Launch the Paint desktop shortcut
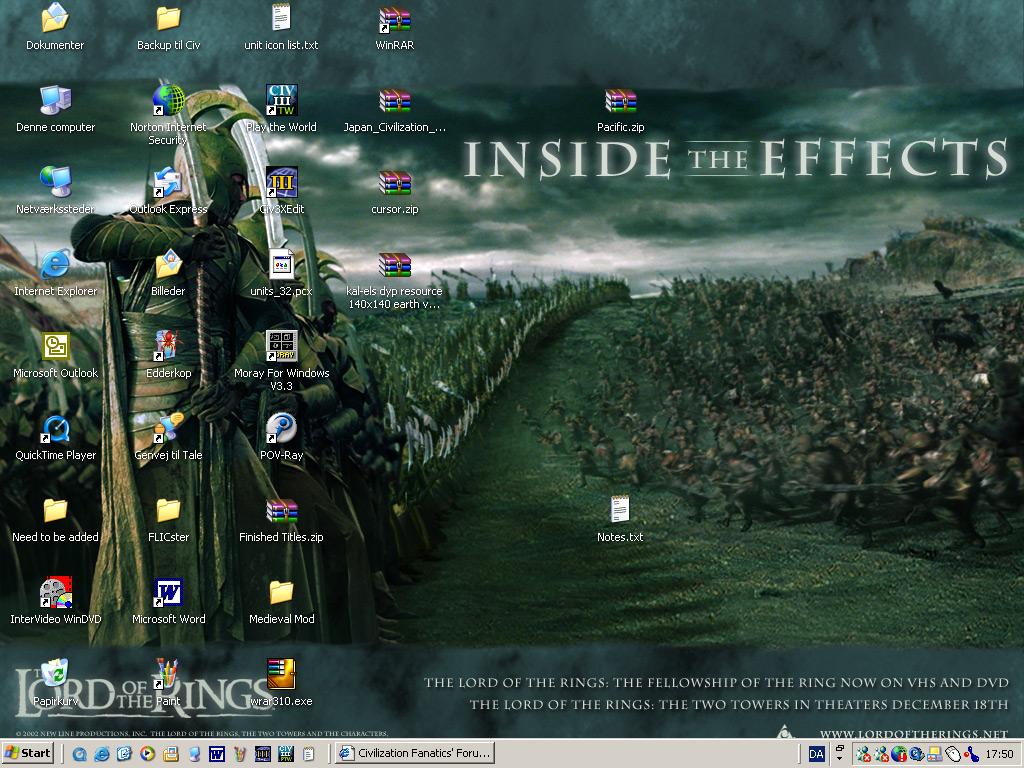 (168, 674)
